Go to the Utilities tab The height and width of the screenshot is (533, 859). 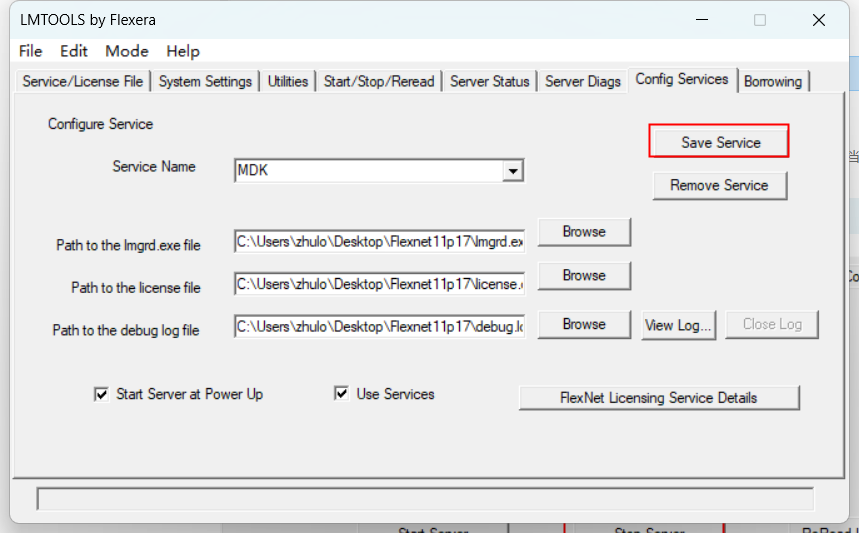[288, 81]
